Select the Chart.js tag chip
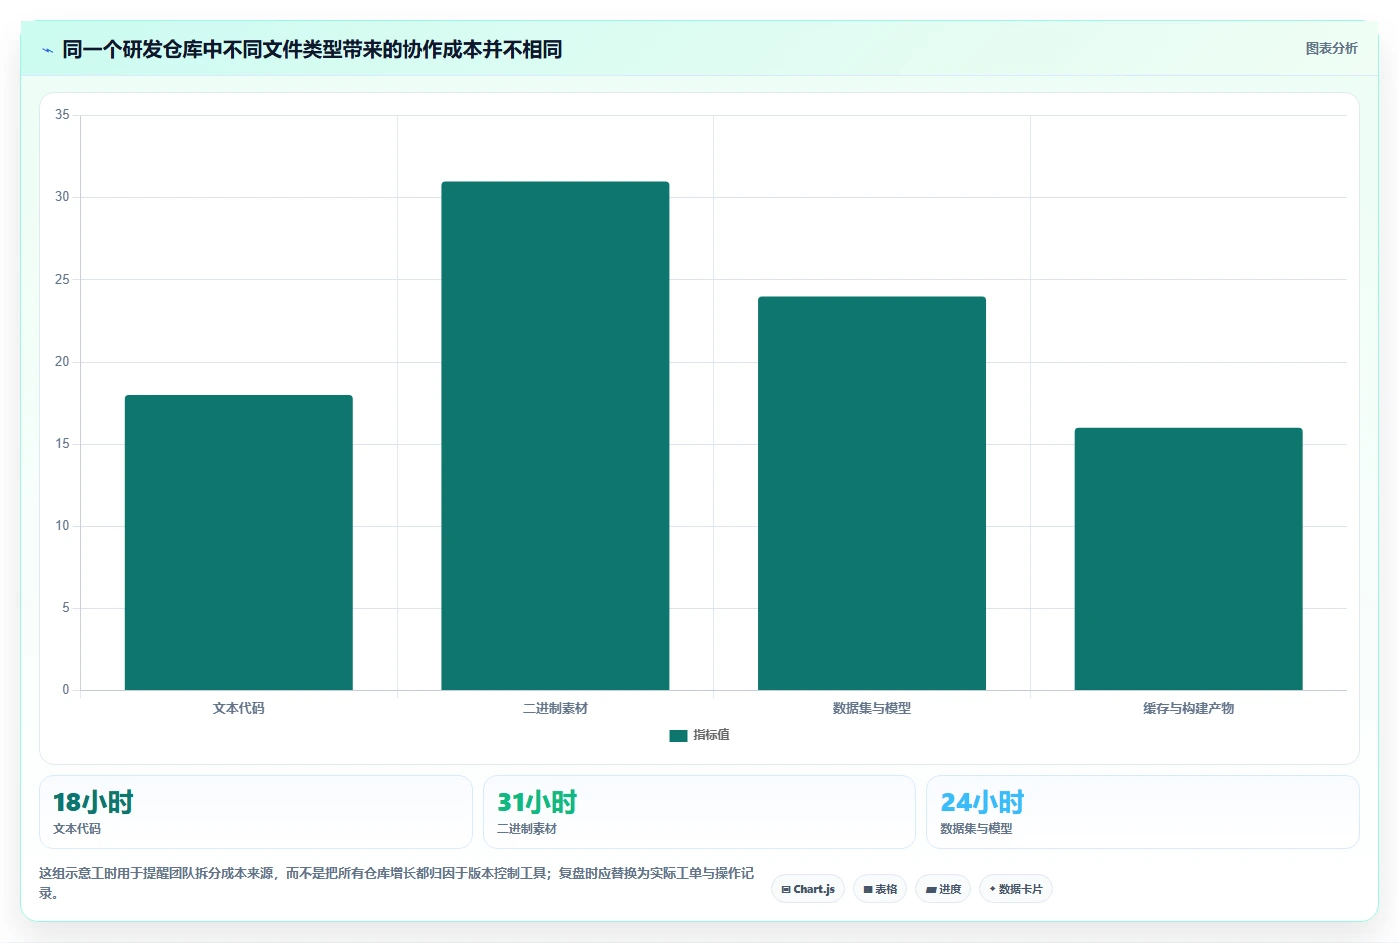The image size is (1399, 943). [x=808, y=889]
